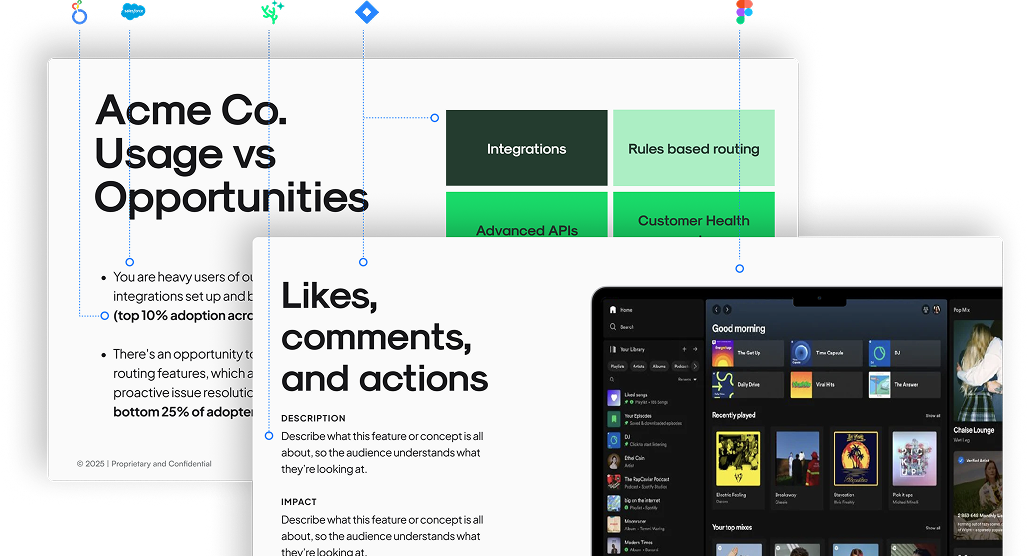Image resolution: width=1028 pixels, height=556 pixels.
Task: Click the Salesforce cloud logo
Action: click(x=132, y=11)
